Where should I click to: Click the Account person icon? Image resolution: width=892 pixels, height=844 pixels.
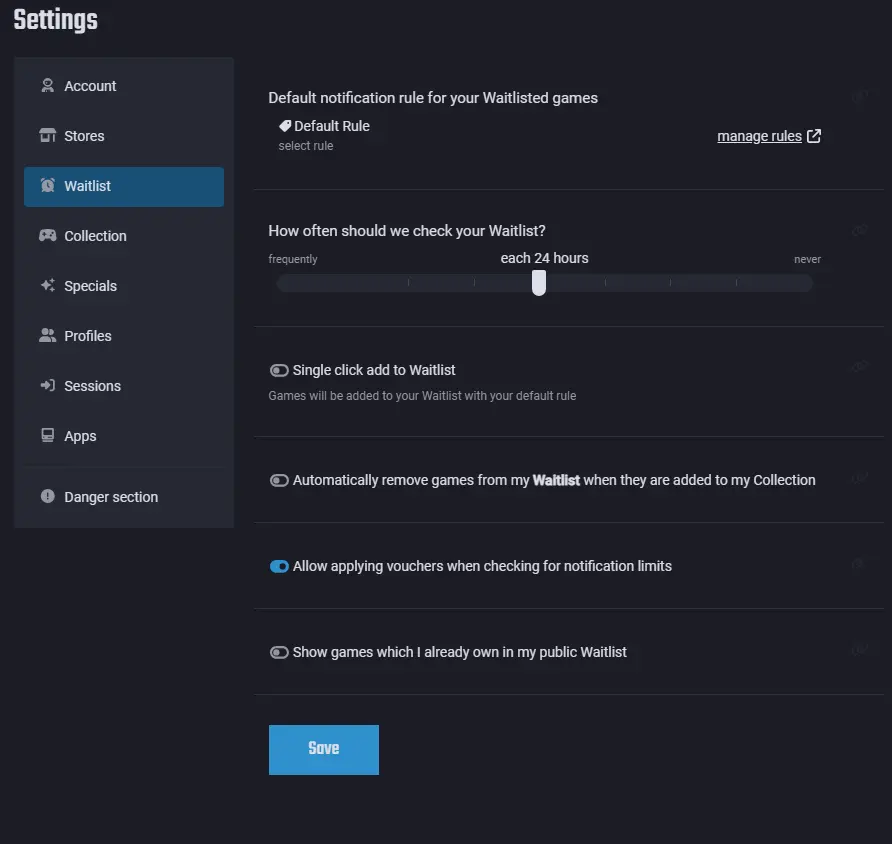coord(48,85)
